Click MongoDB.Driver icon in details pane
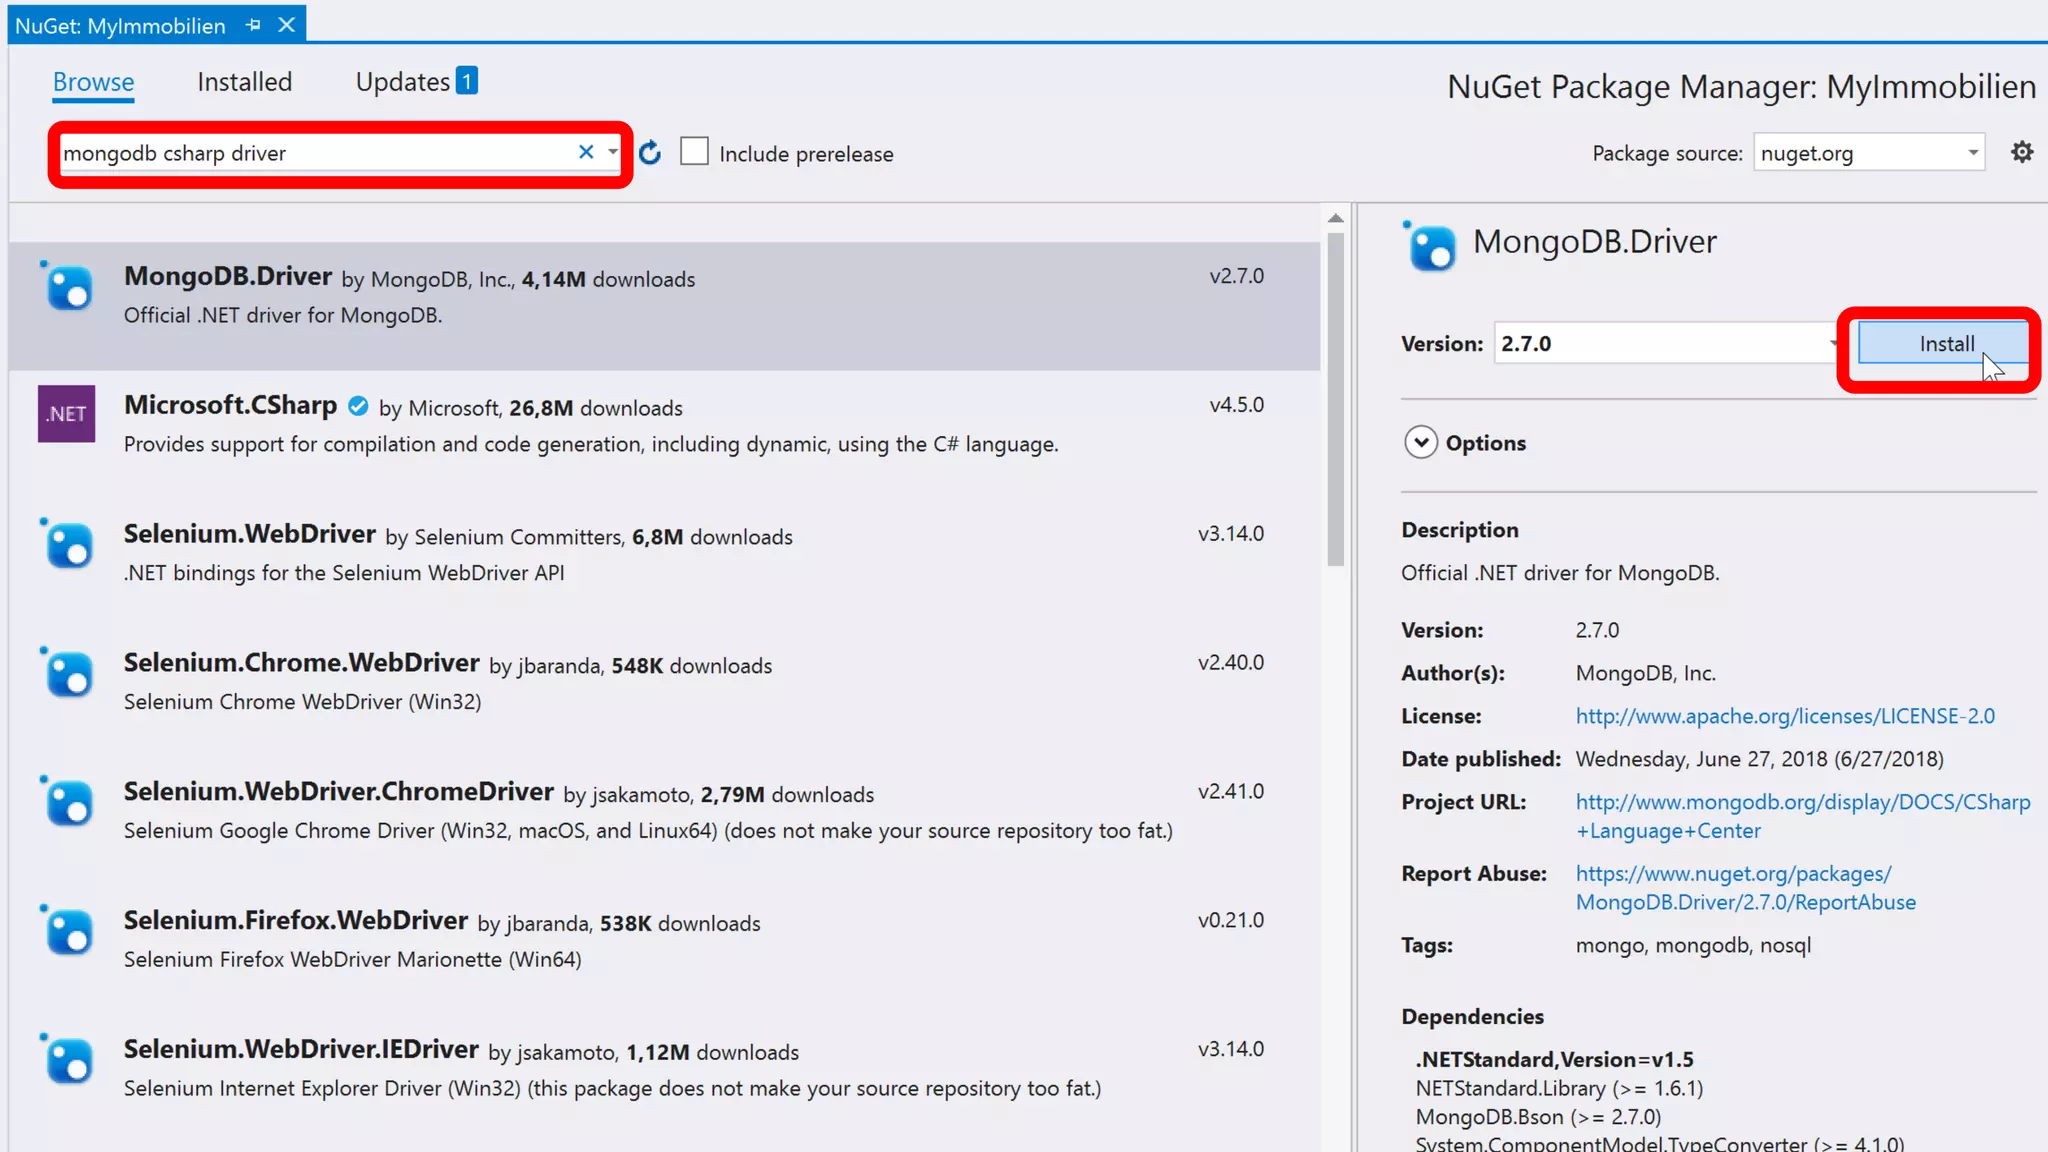 click(x=1431, y=247)
